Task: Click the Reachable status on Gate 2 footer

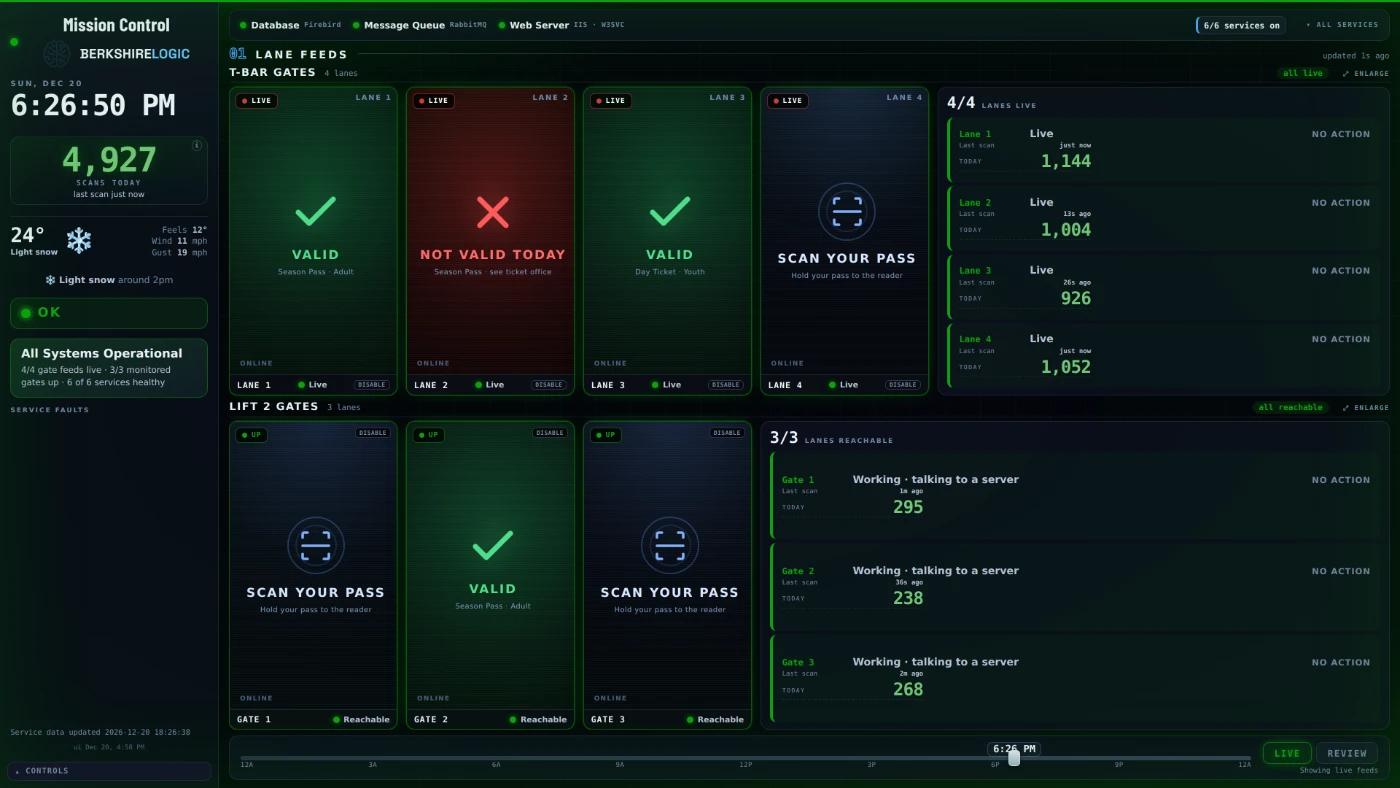Action: (x=538, y=720)
